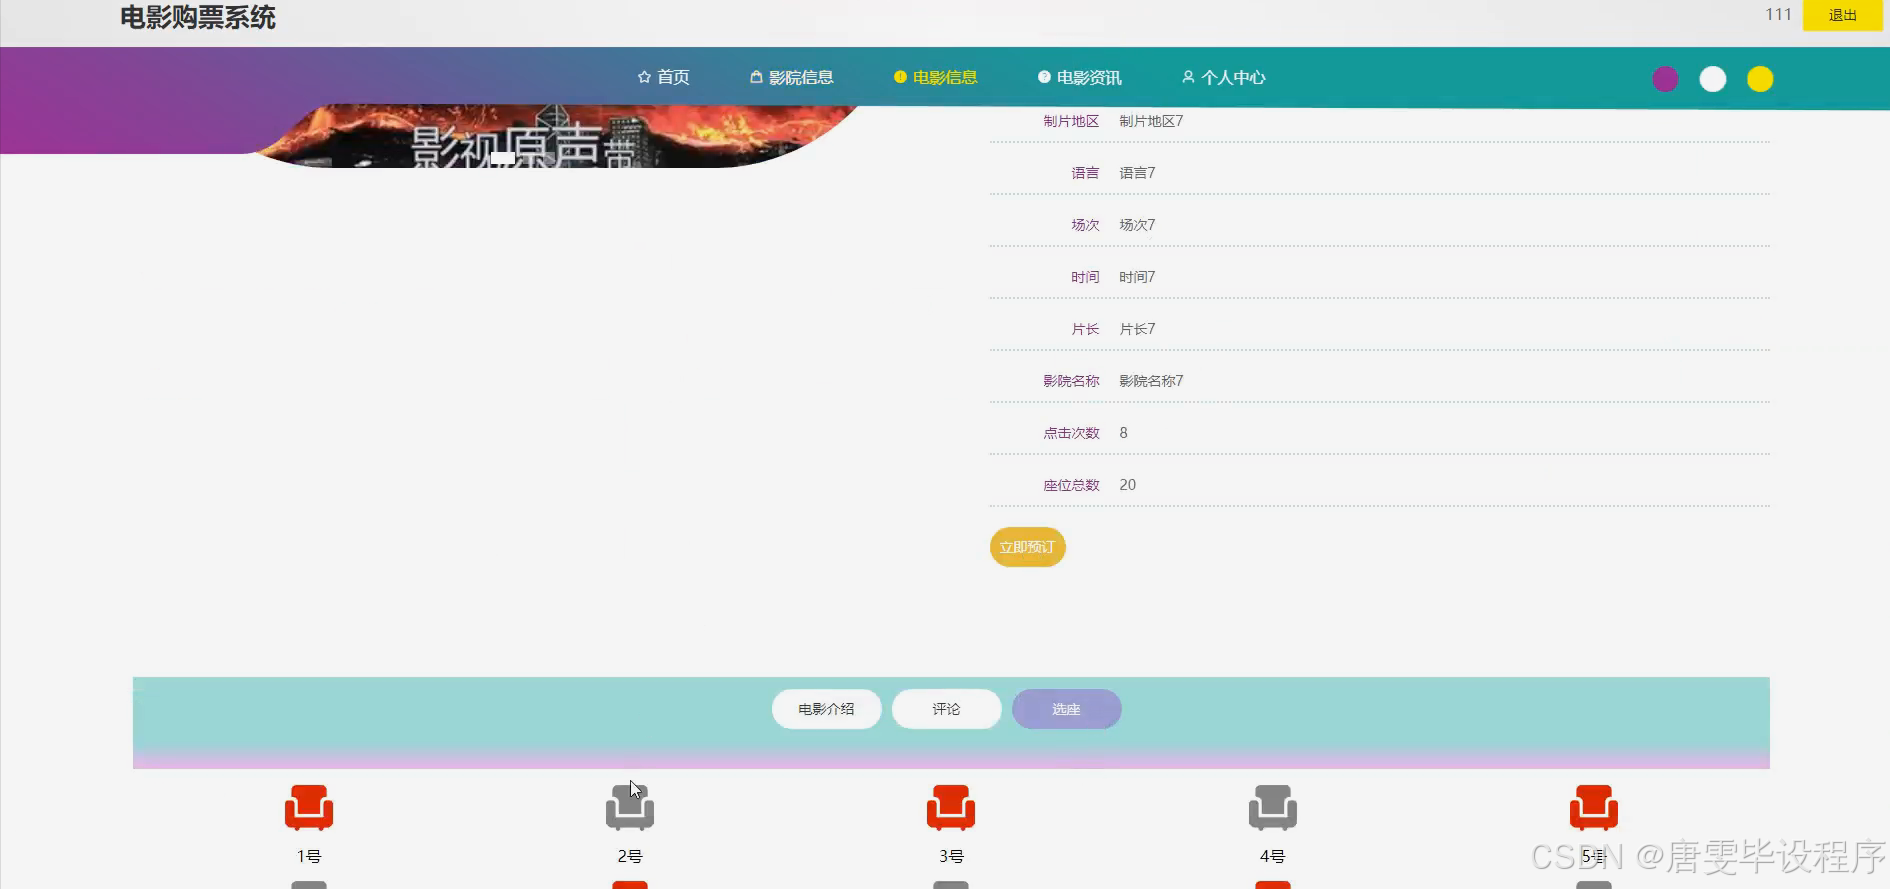Click the value 语言7
Screen dimensions: 1890x889
[x=1137, y=173]
